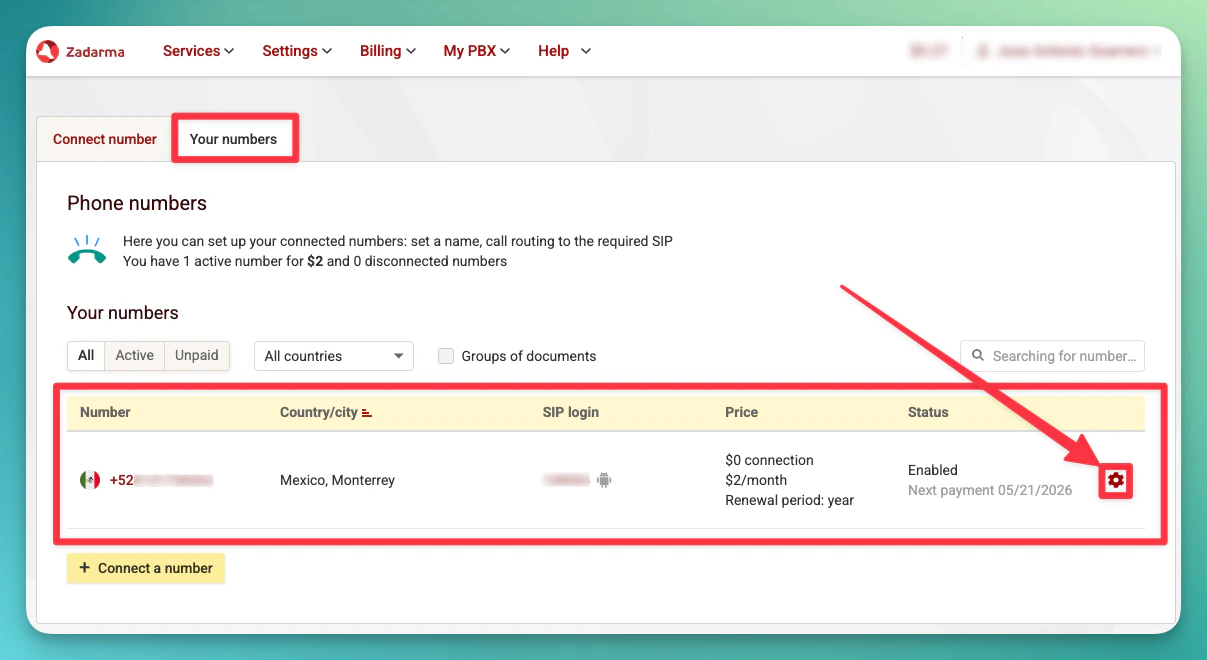1207x660 pixels.
Task: Click the Mexico, Monterrey cell
Action: [337, 480]
